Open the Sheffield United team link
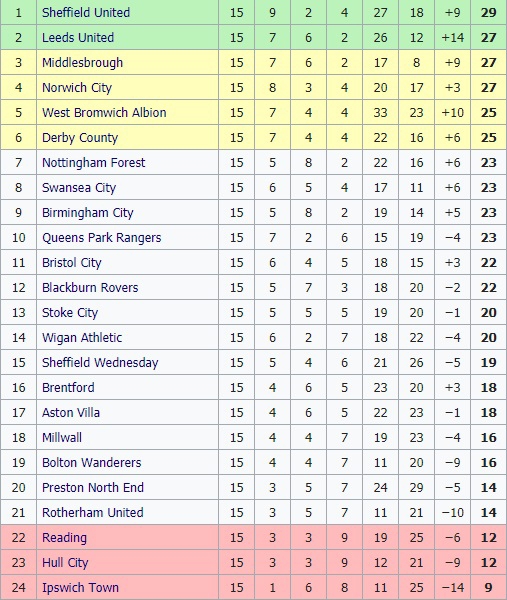Image resolution: width=507 pixels, height=600 pixels. pos(86,12)
